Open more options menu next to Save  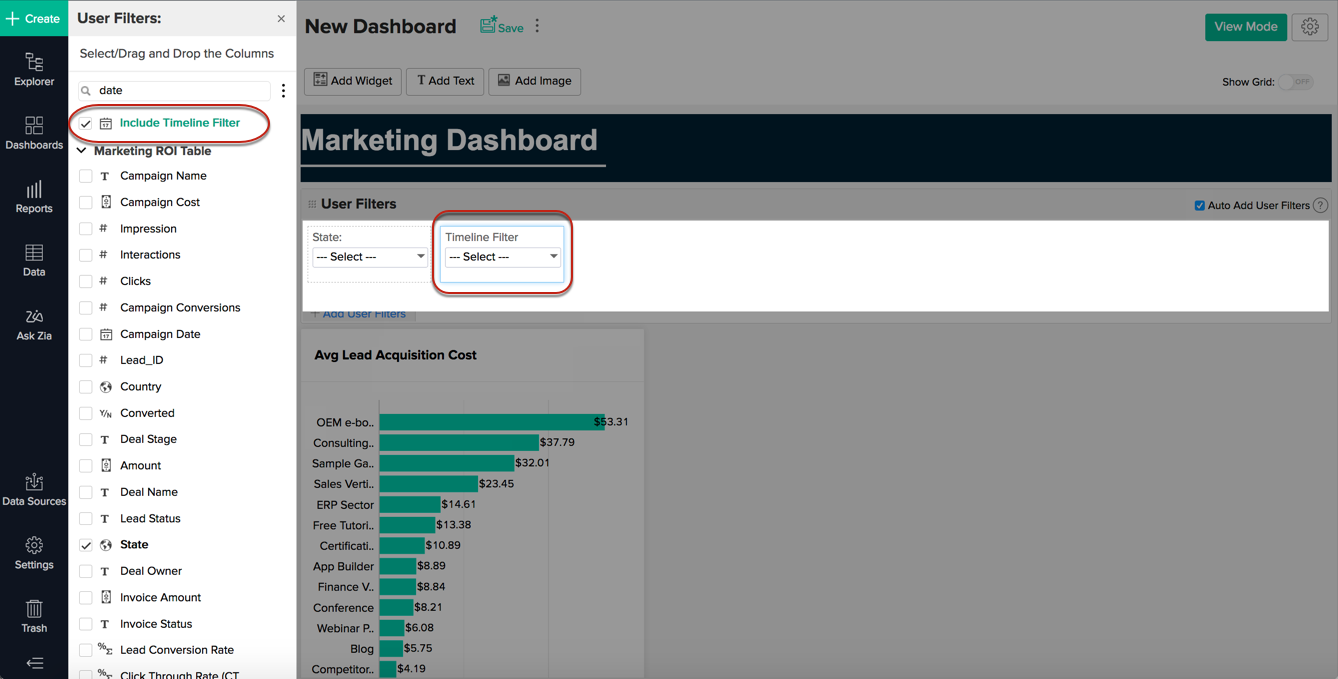pyautogui.click(x=537, y=26)
